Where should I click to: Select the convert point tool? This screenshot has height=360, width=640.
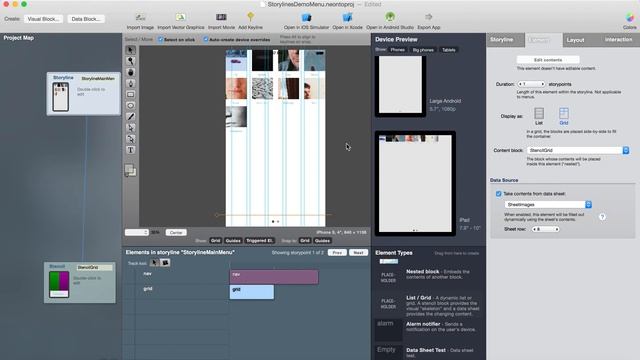(x=131, y=139)
